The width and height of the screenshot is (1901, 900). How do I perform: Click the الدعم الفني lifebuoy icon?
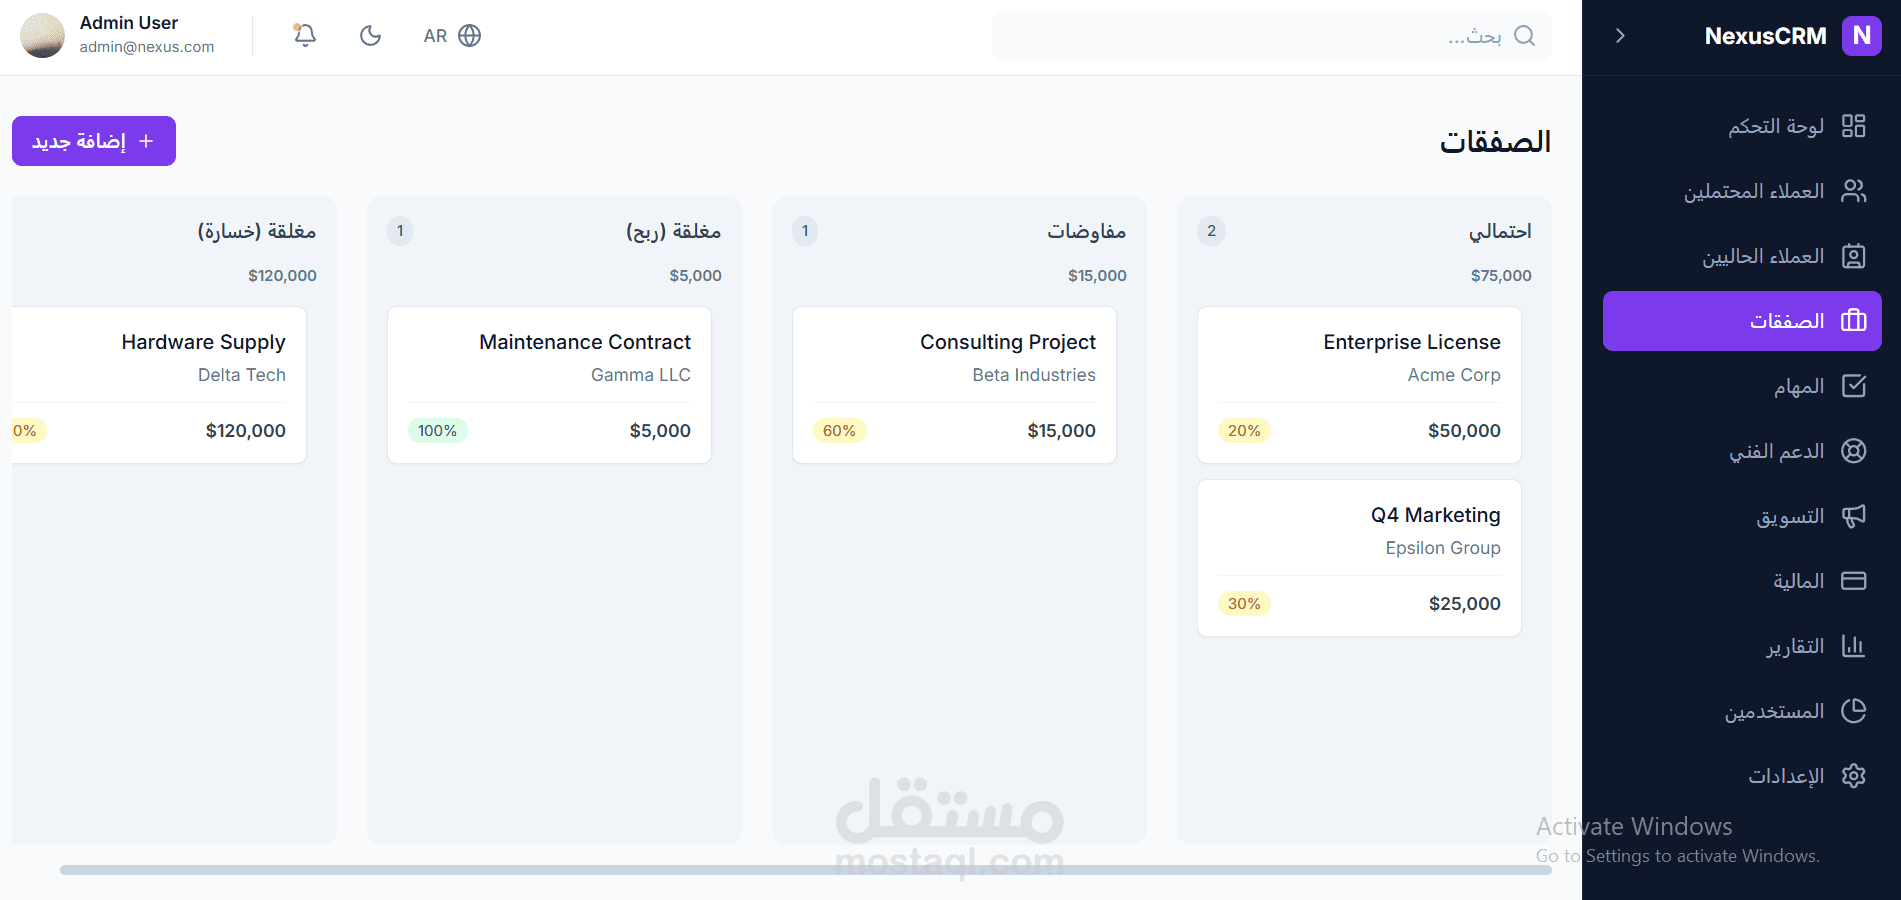coord(1853,451)
